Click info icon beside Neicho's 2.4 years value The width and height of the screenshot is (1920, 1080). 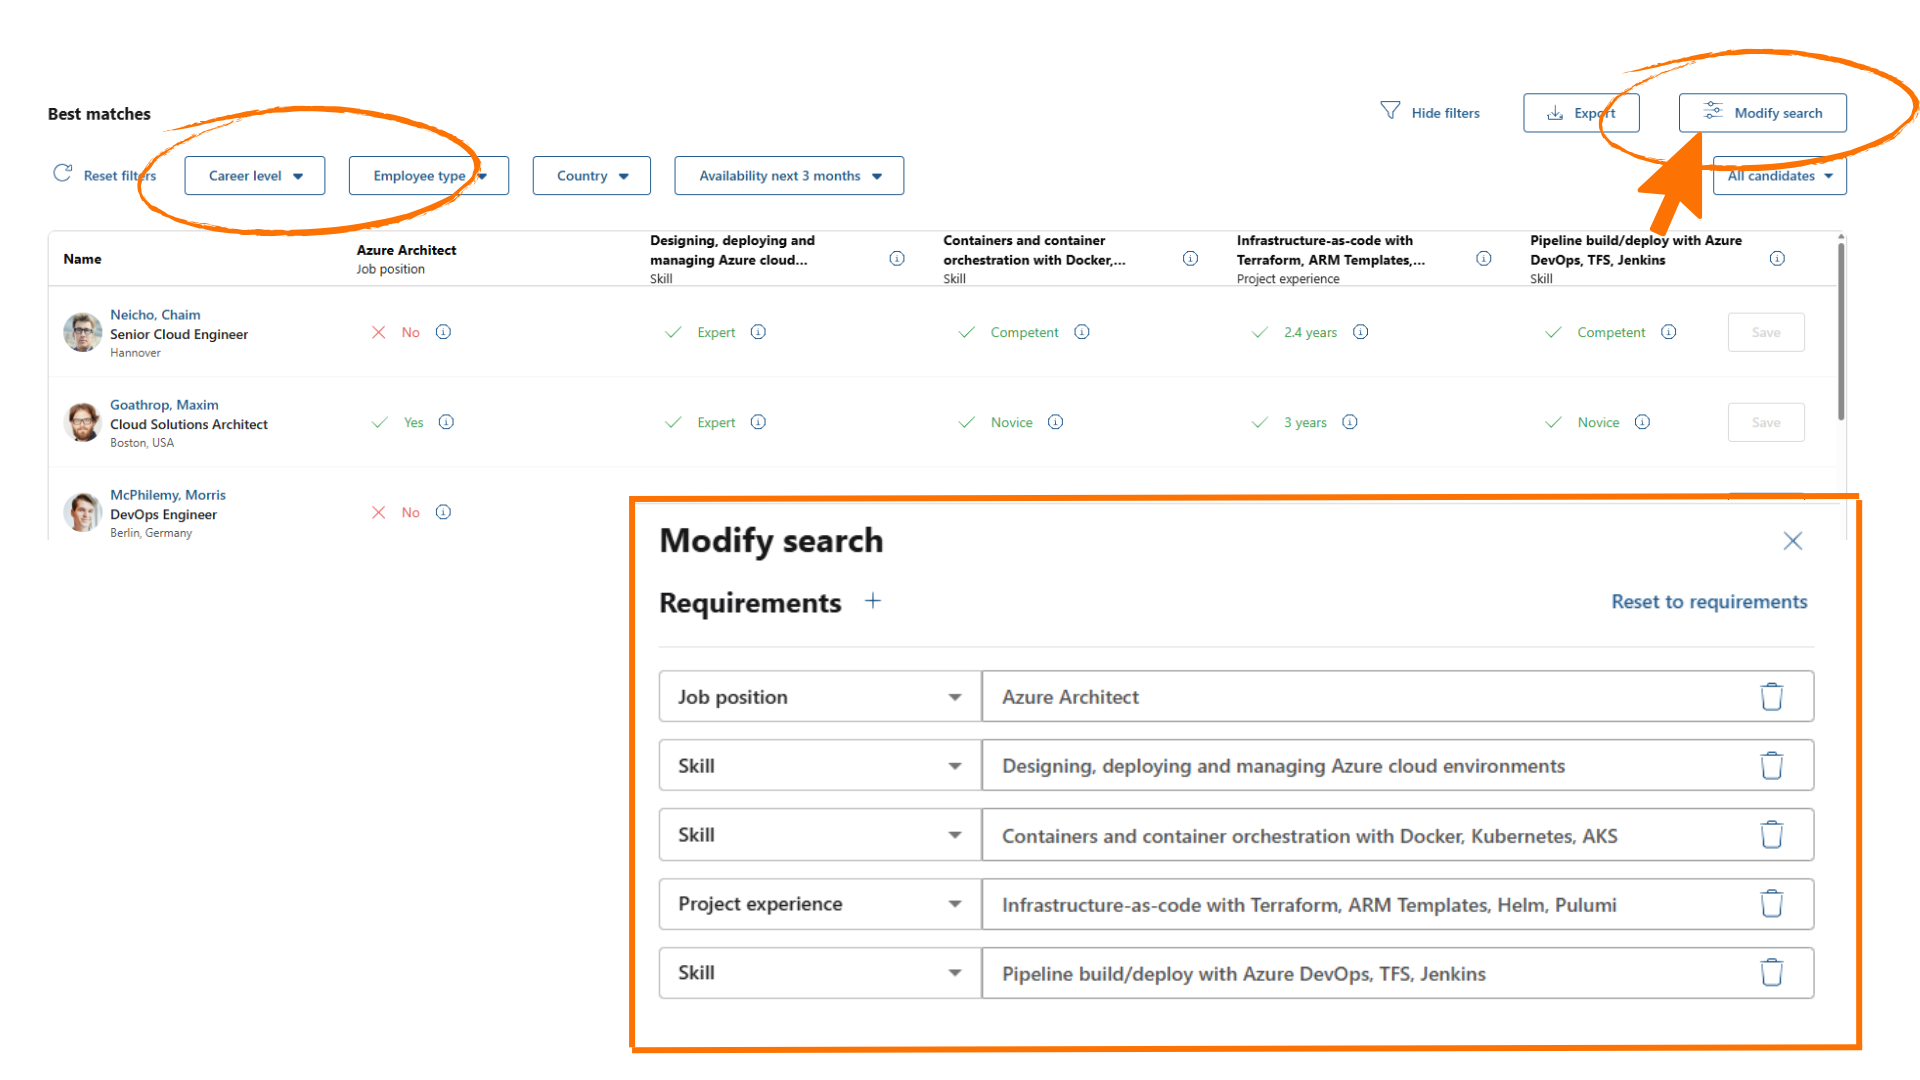[x=1360, y=332]
